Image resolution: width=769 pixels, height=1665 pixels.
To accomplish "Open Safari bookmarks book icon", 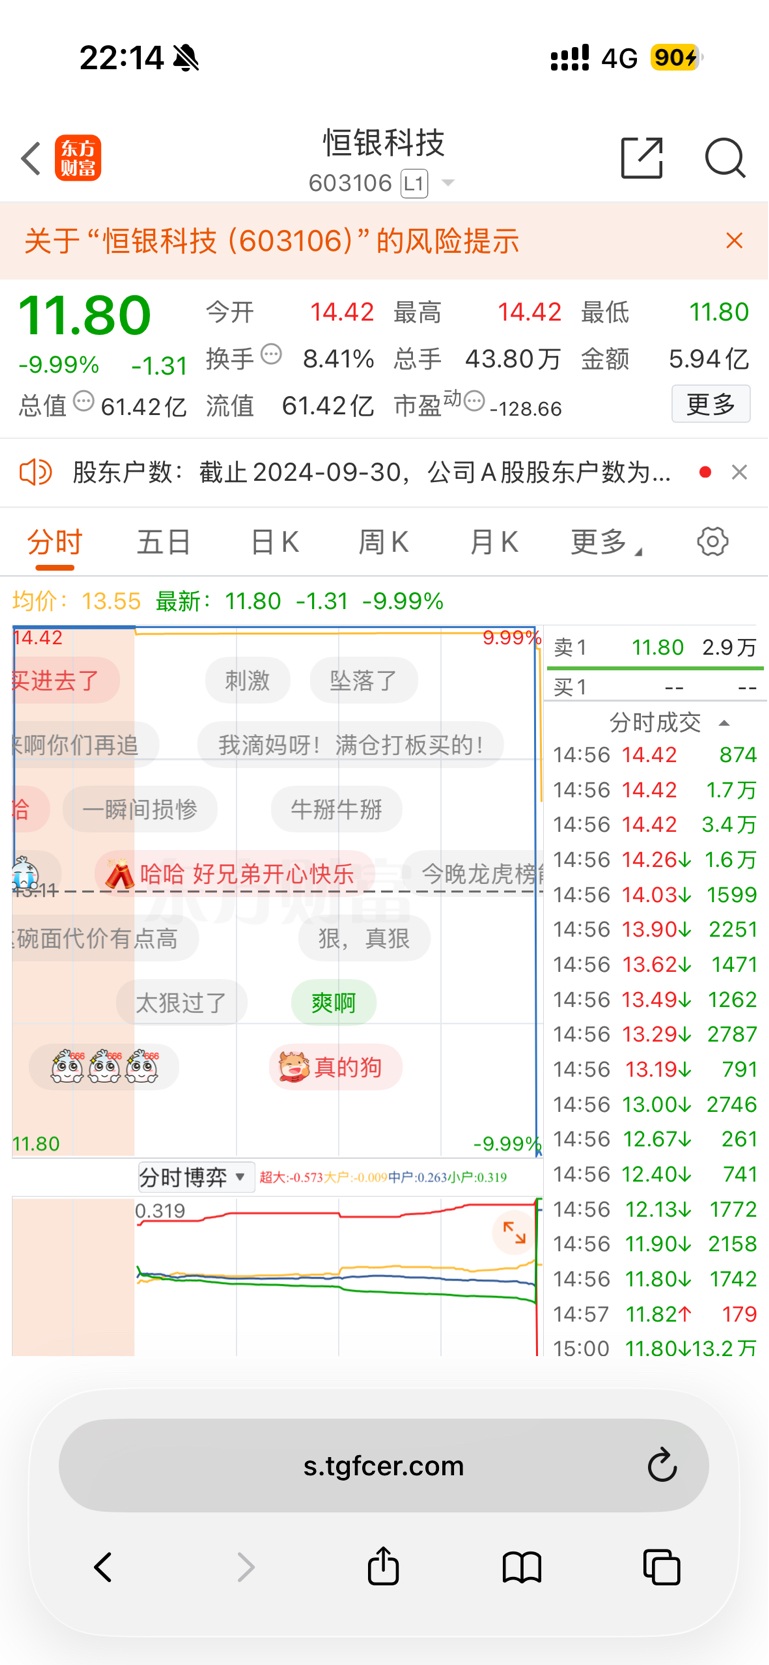I will 522,1567.
